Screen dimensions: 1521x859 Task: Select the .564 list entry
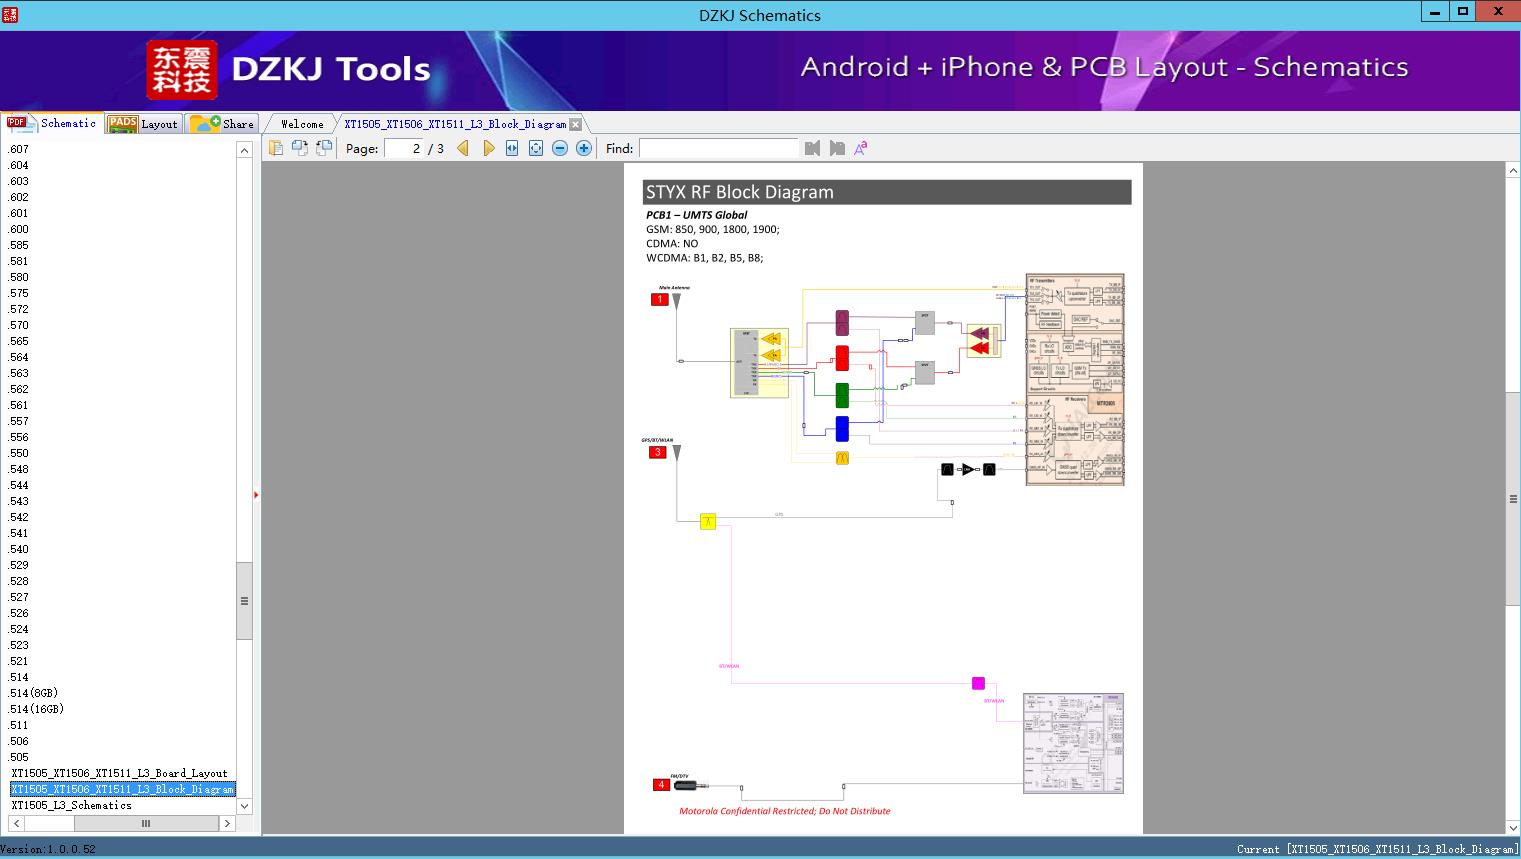point(19,357)
